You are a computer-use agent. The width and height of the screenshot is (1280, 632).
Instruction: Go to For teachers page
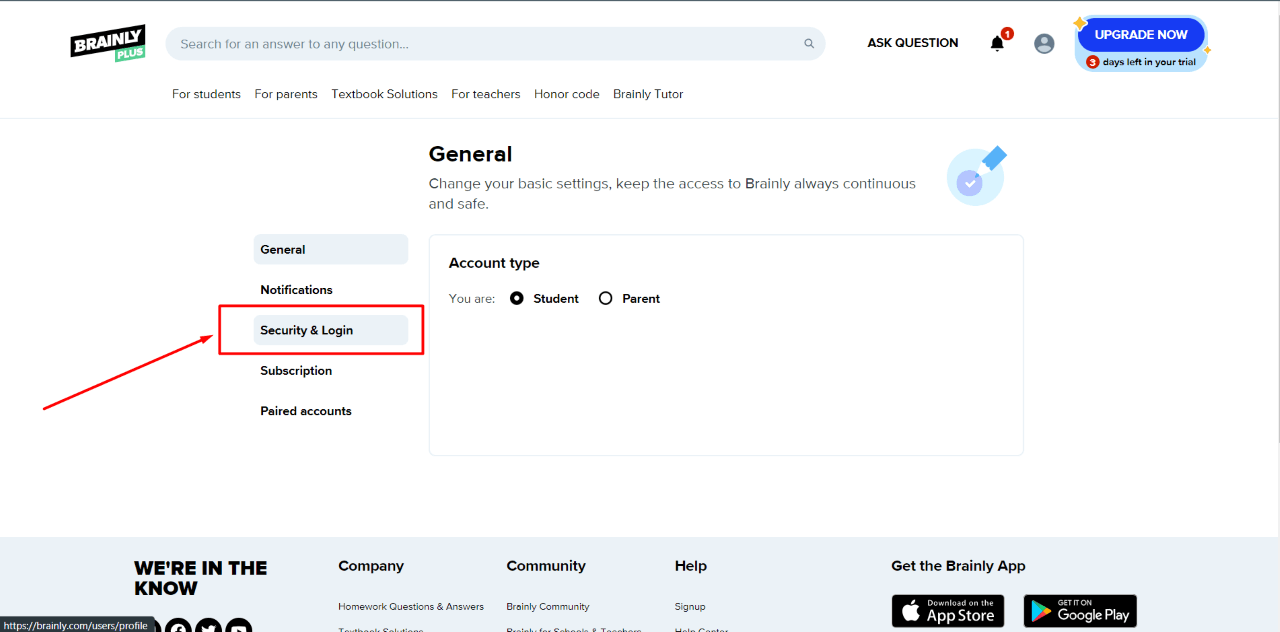[x=486, y=94]
